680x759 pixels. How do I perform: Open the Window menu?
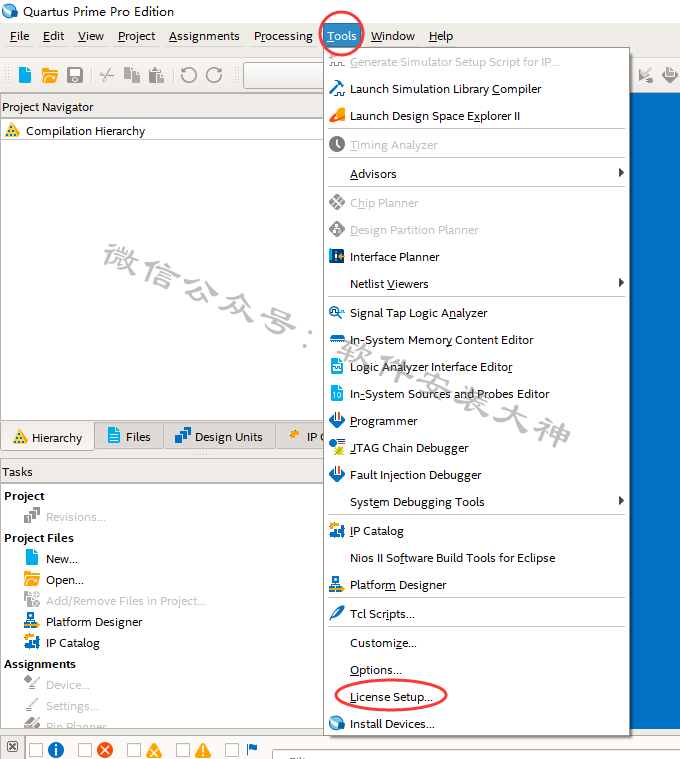tap(393, 36)
